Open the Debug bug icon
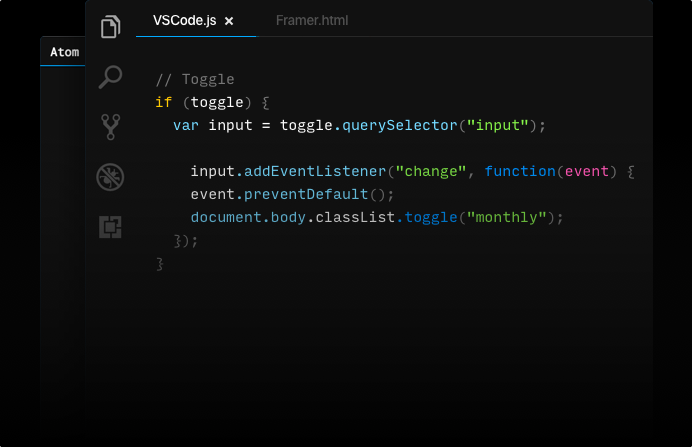Screen dimensions: 692x447 click(x=110, y=177)
